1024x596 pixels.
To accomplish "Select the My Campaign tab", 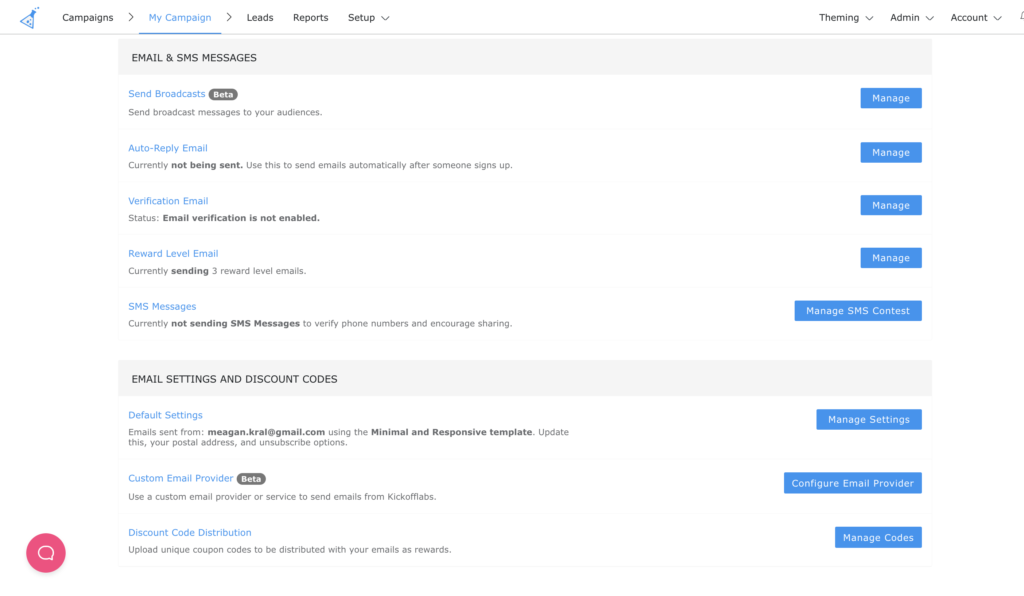I will [x=180, y=18].
